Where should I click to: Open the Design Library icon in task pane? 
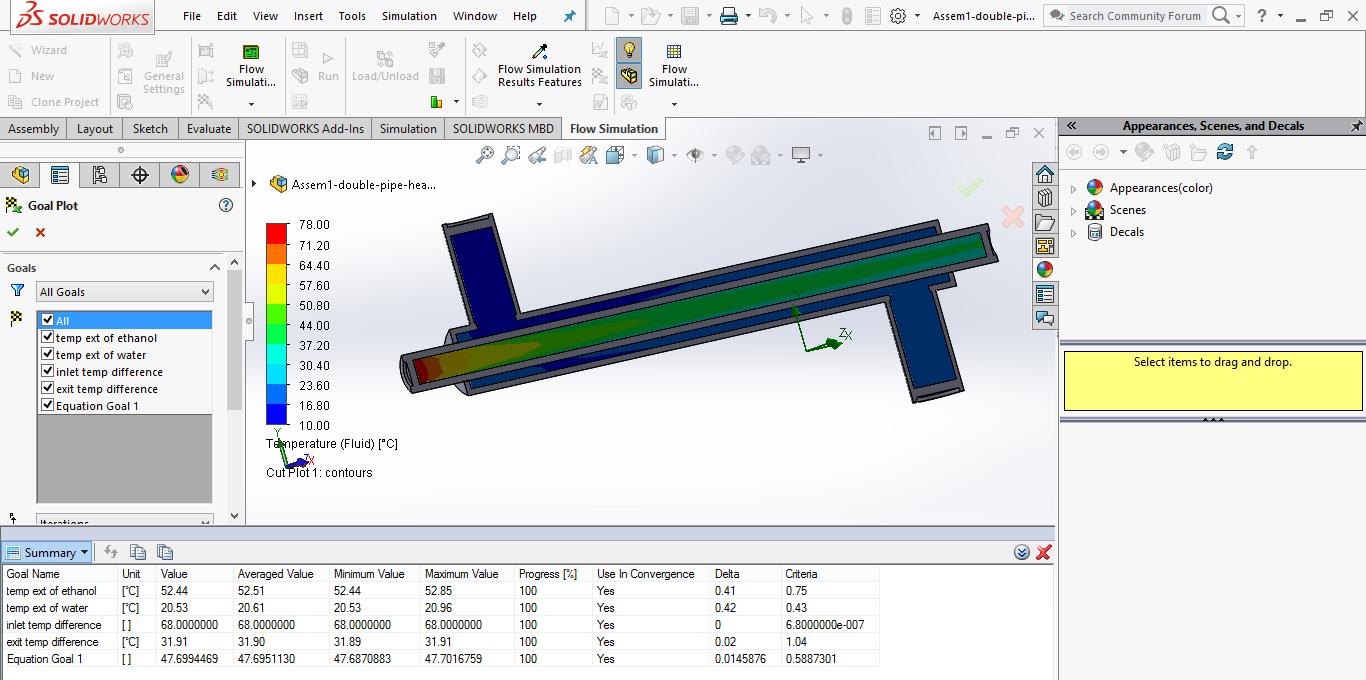point(1045,198)
